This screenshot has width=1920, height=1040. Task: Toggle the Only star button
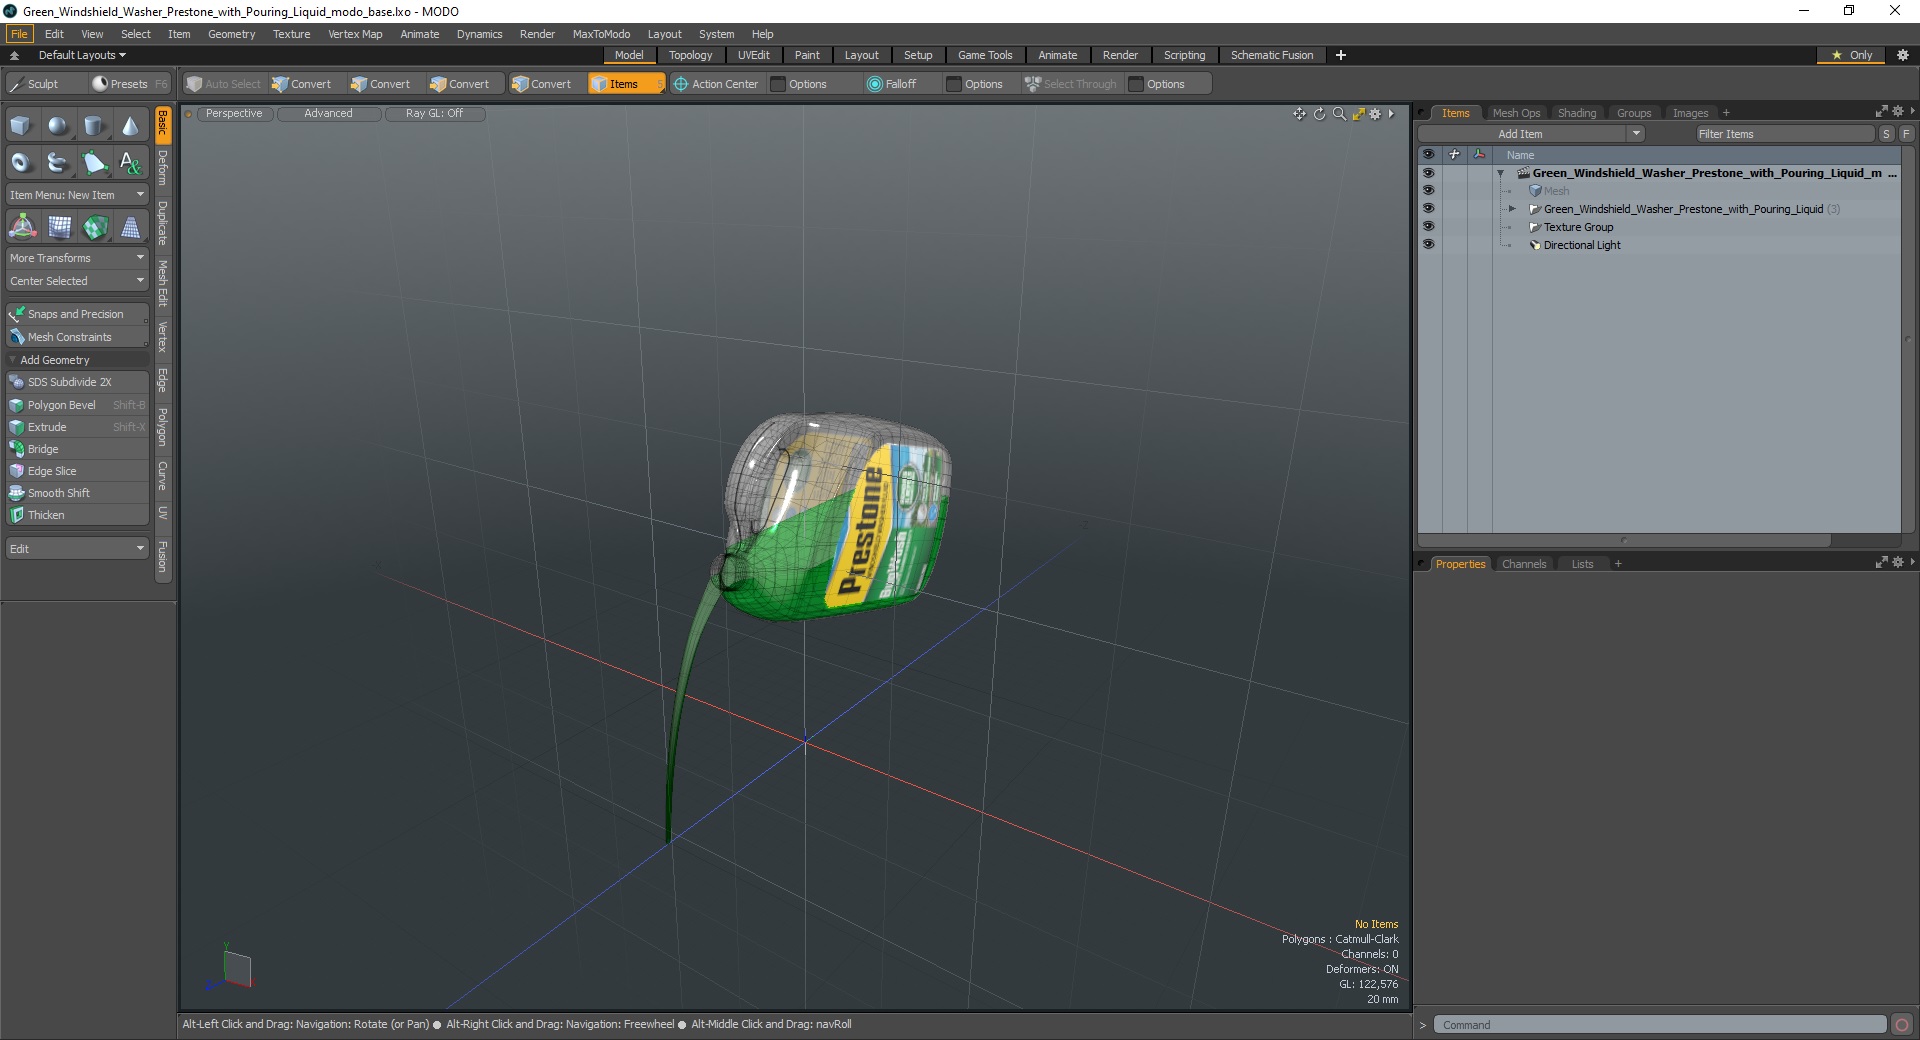point(1852,55)
